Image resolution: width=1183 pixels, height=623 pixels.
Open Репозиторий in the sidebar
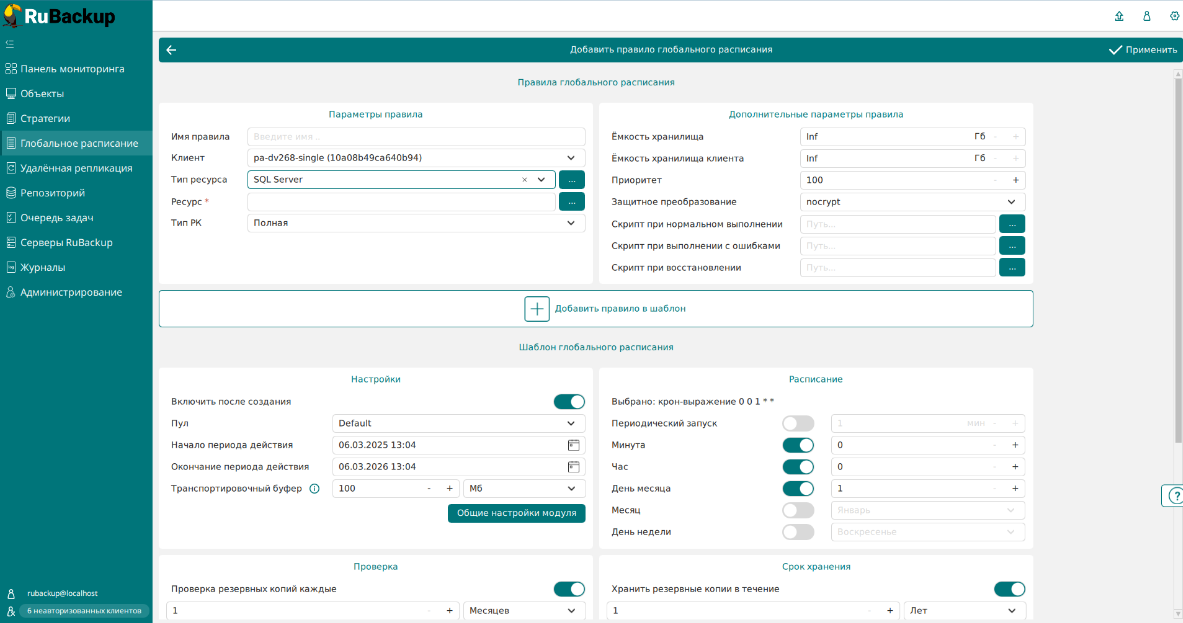pyautogui.click(x=52, y=193)
